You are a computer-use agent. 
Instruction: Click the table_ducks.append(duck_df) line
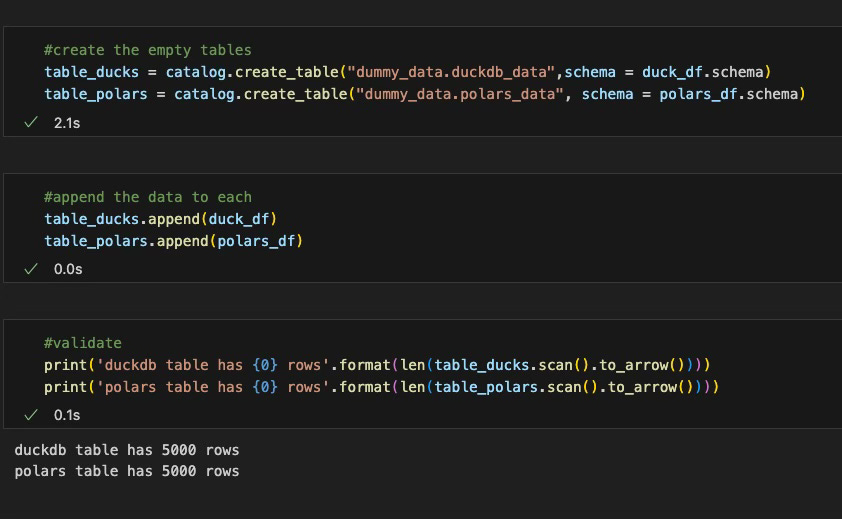[161, 219]
